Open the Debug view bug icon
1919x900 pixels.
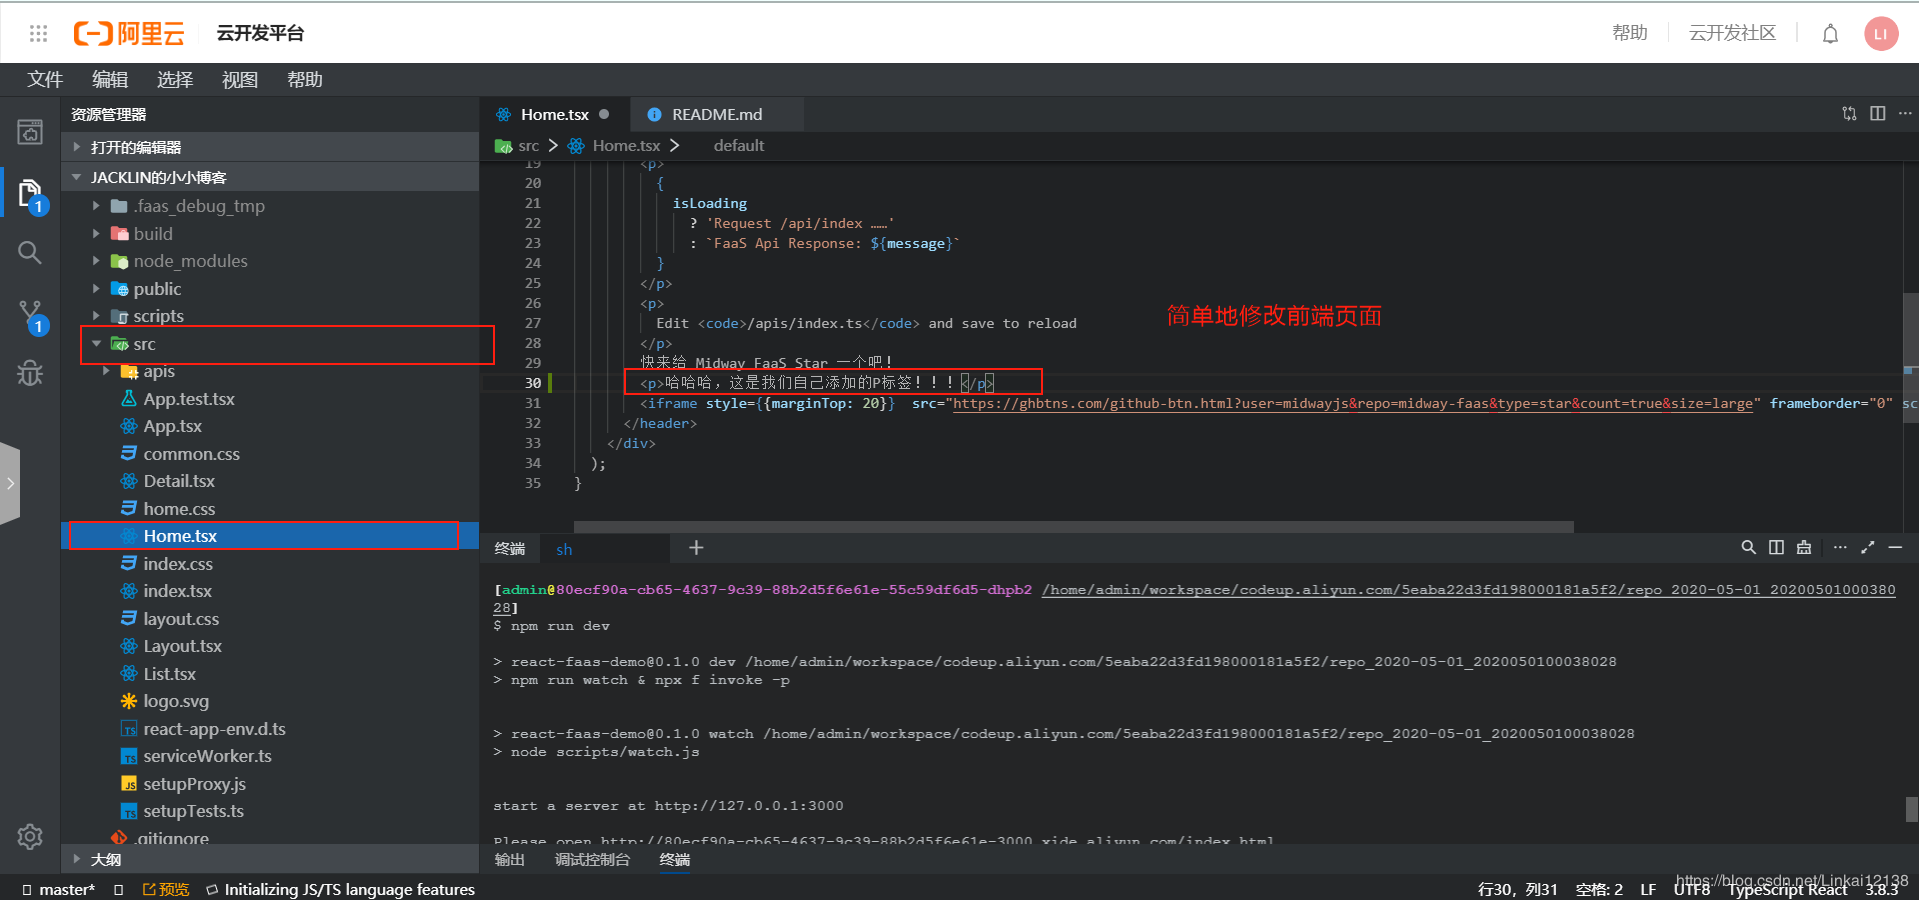pos(30,373)
